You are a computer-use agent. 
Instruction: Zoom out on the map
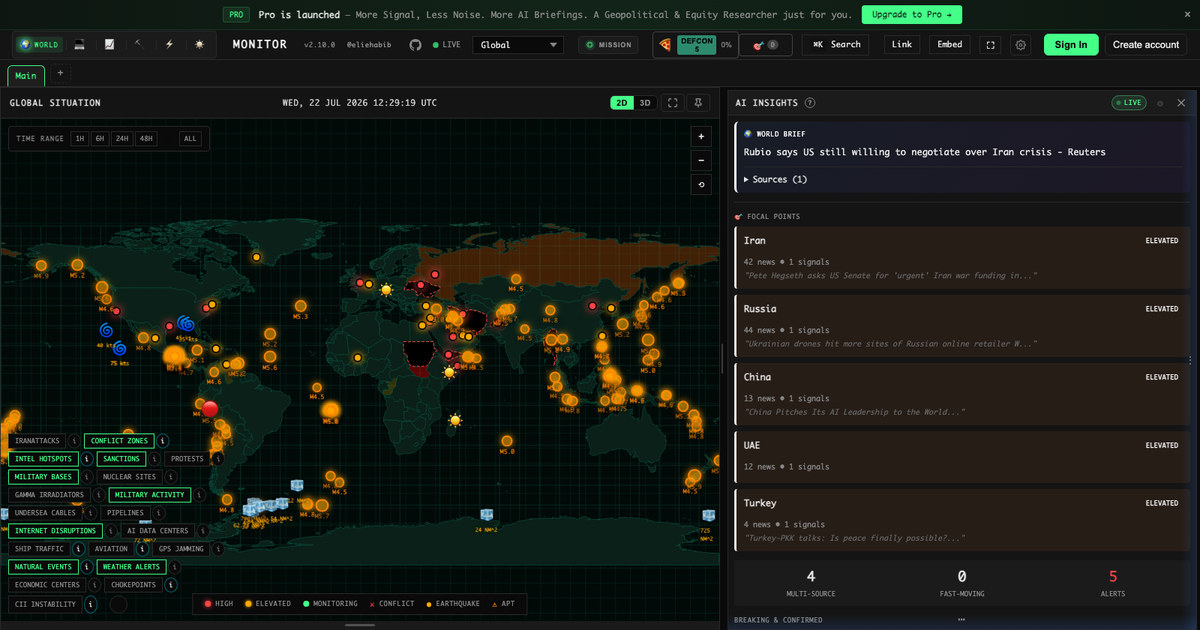[701, 160]
